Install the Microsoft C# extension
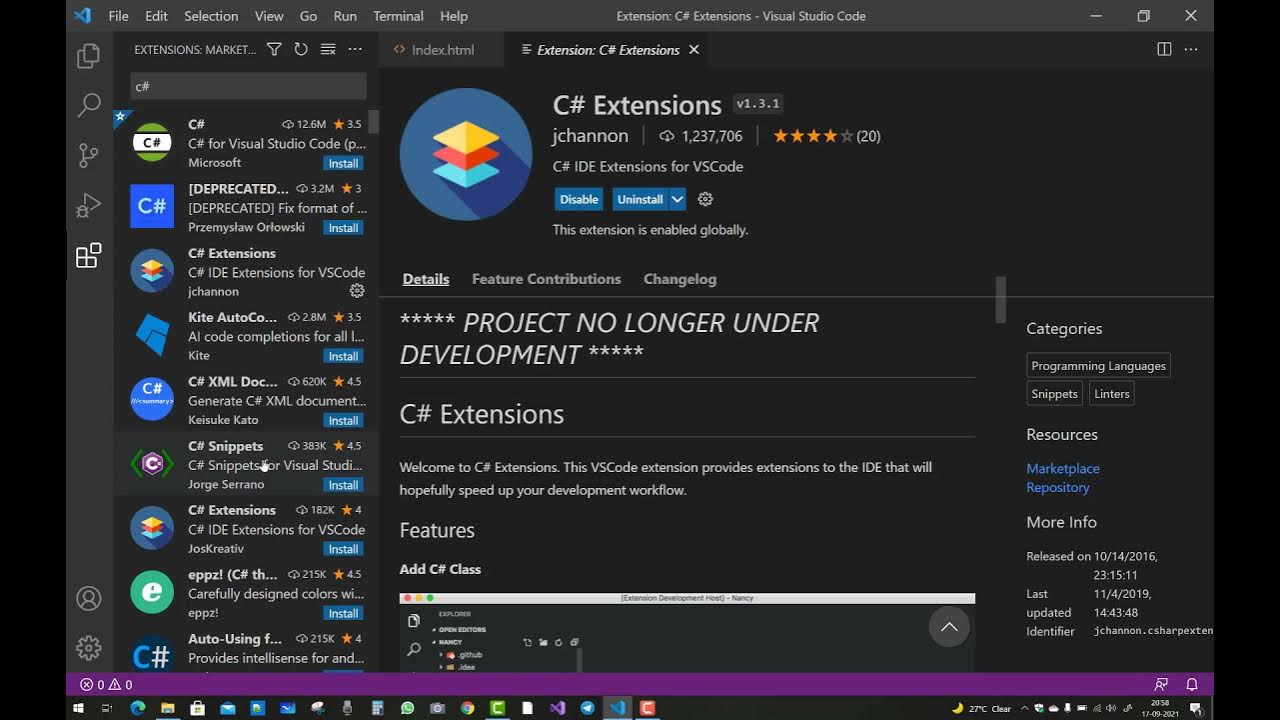Image resolution: width=1280 pixels, height=720 pixels. click(x=343, y=163)
